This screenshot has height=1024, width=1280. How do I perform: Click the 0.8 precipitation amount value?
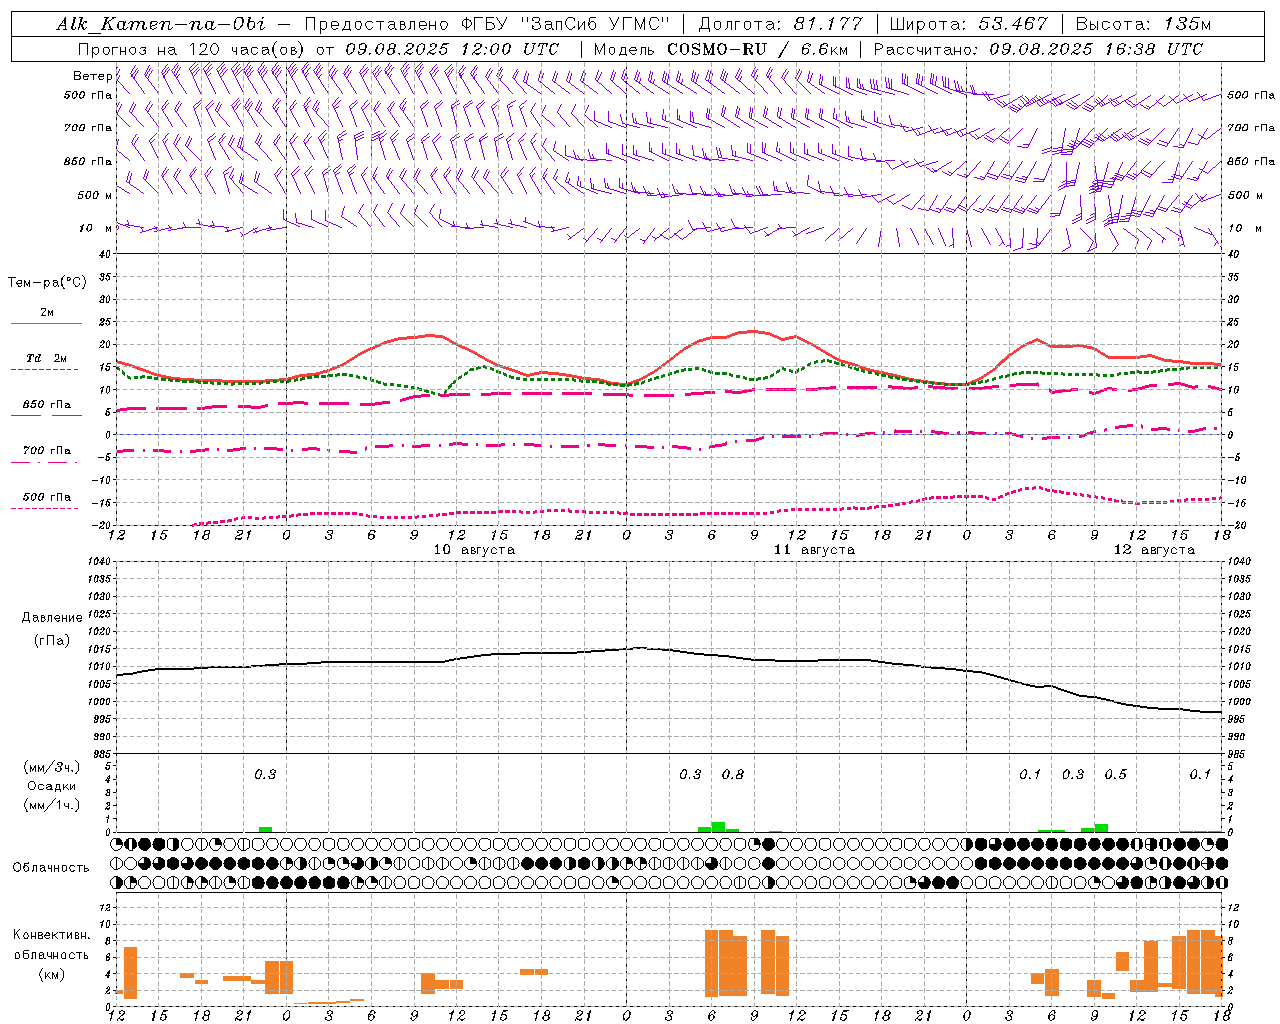pos(733,774)
